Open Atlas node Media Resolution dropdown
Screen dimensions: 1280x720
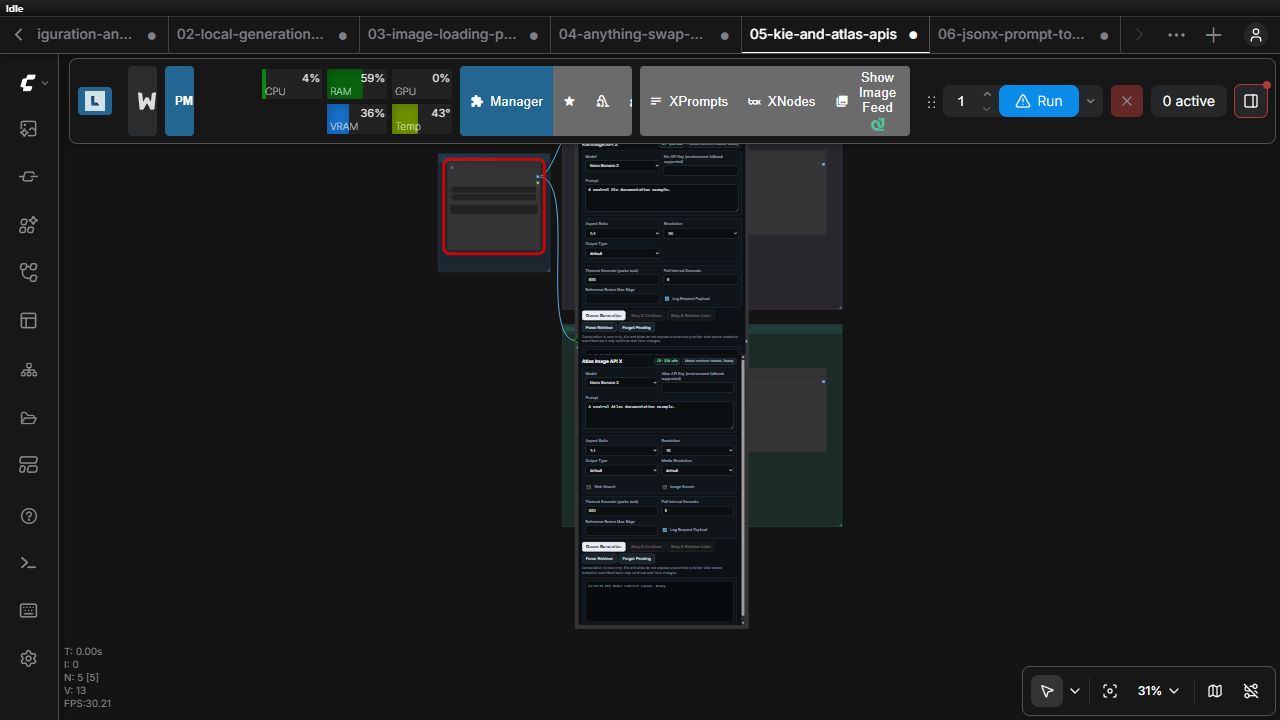coord(697,470)
